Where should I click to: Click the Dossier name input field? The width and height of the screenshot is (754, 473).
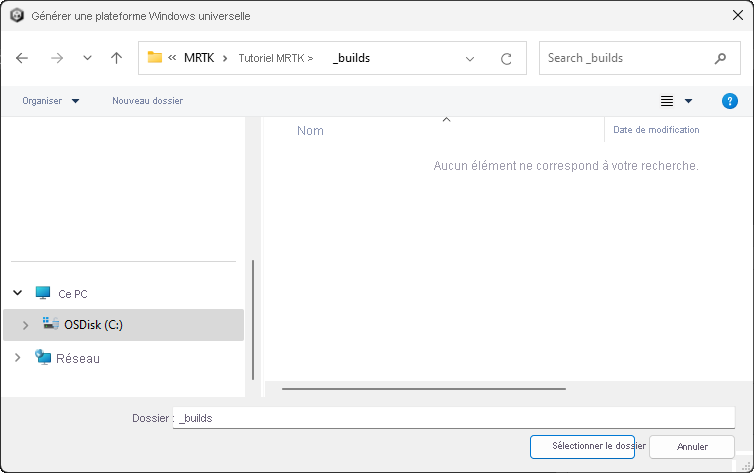[x=454, y=418]
